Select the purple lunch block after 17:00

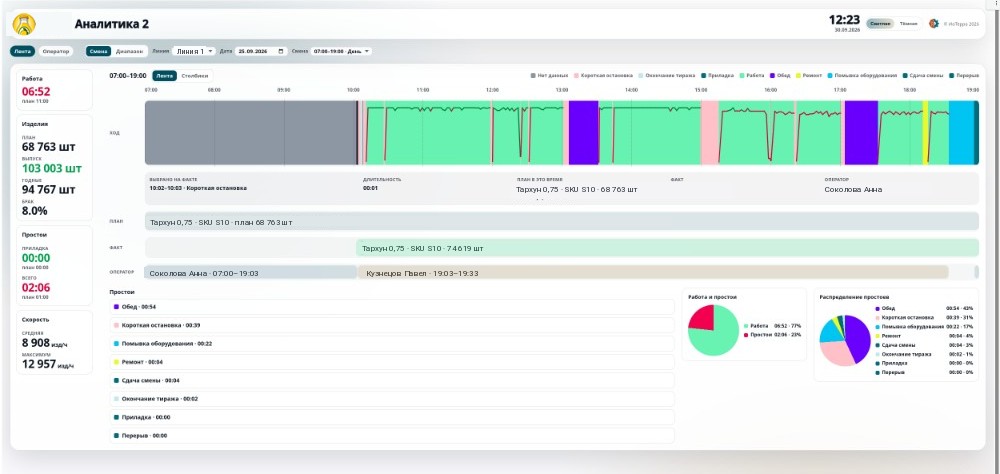click(x=861, y=133)
